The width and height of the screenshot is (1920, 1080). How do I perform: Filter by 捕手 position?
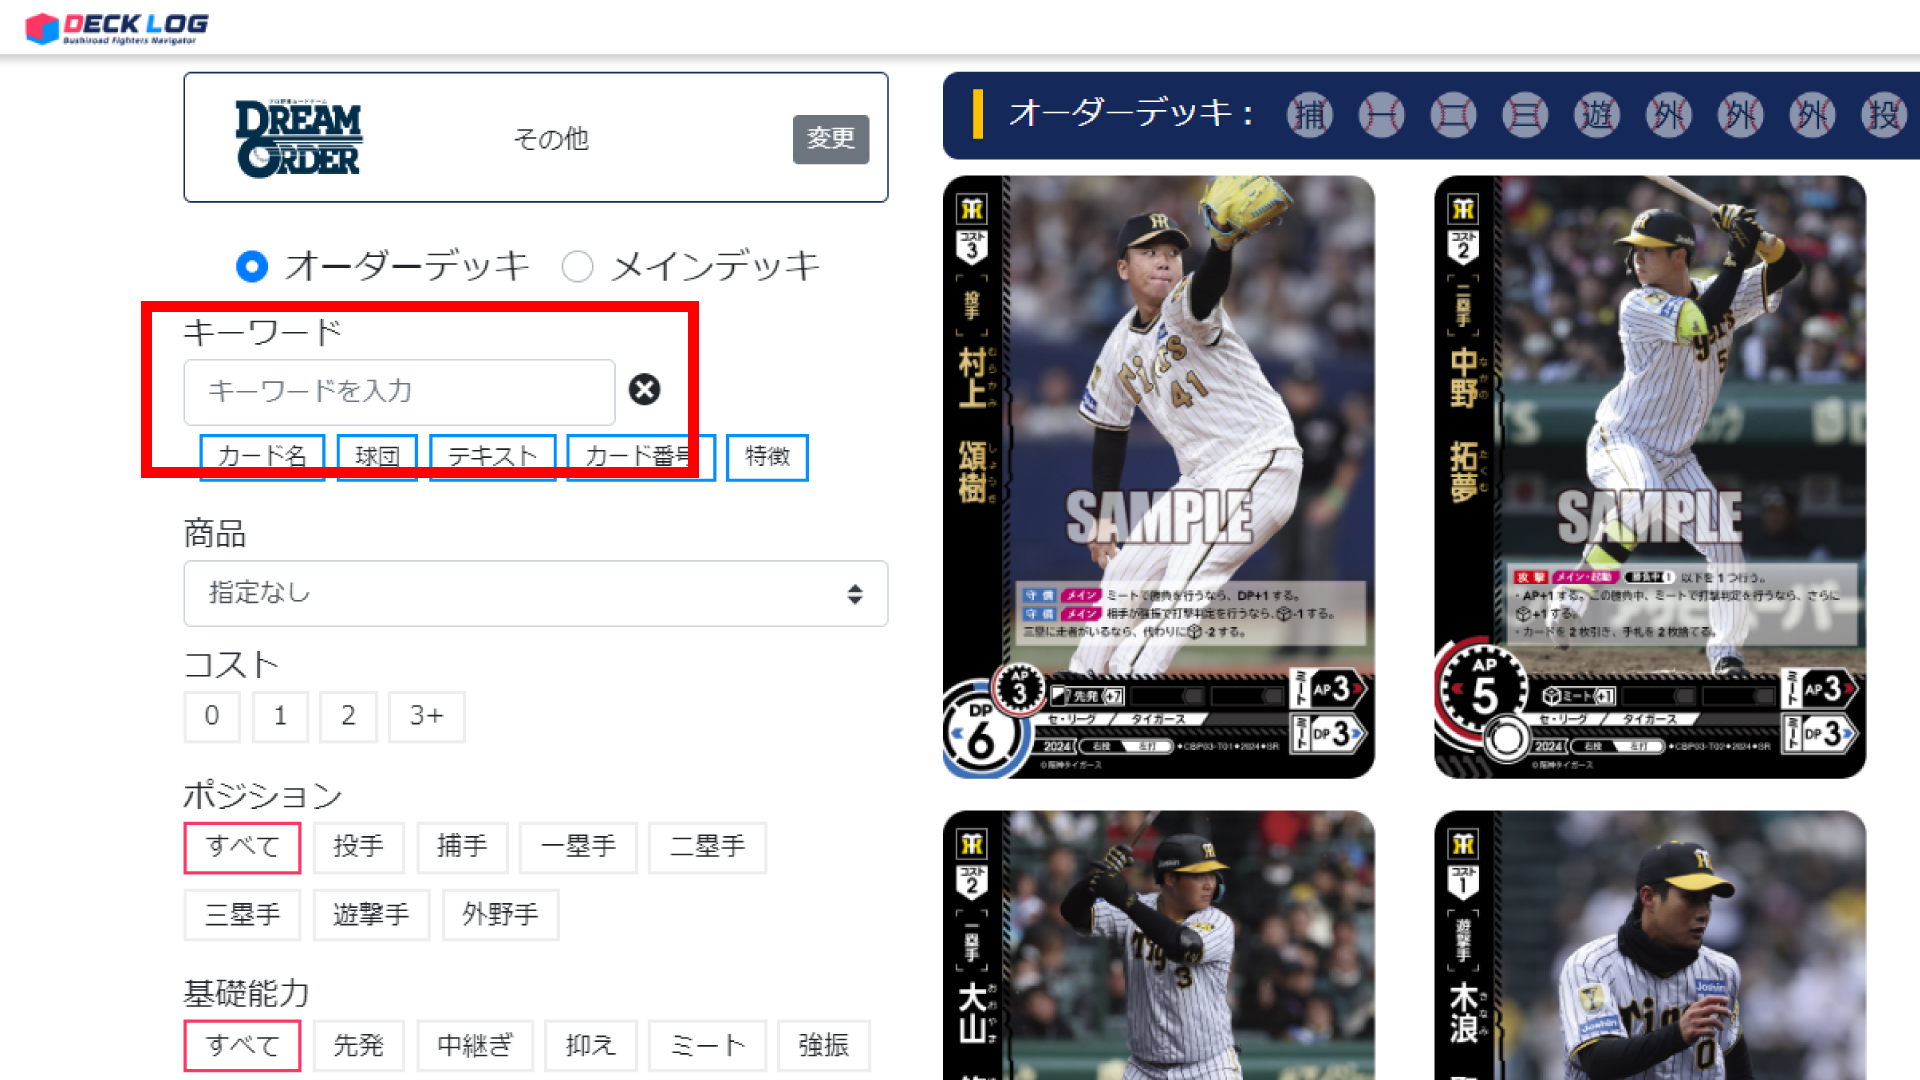tap(462, 847)
